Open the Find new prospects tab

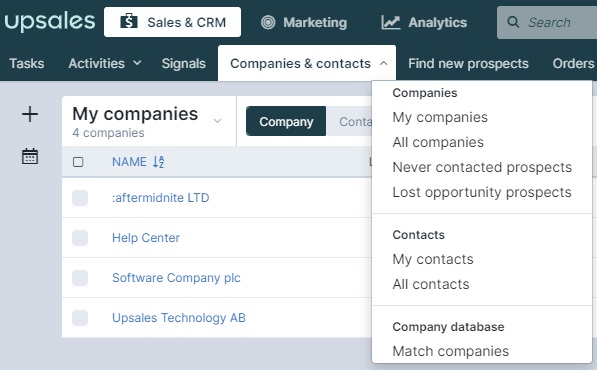[x=468, y=63]
